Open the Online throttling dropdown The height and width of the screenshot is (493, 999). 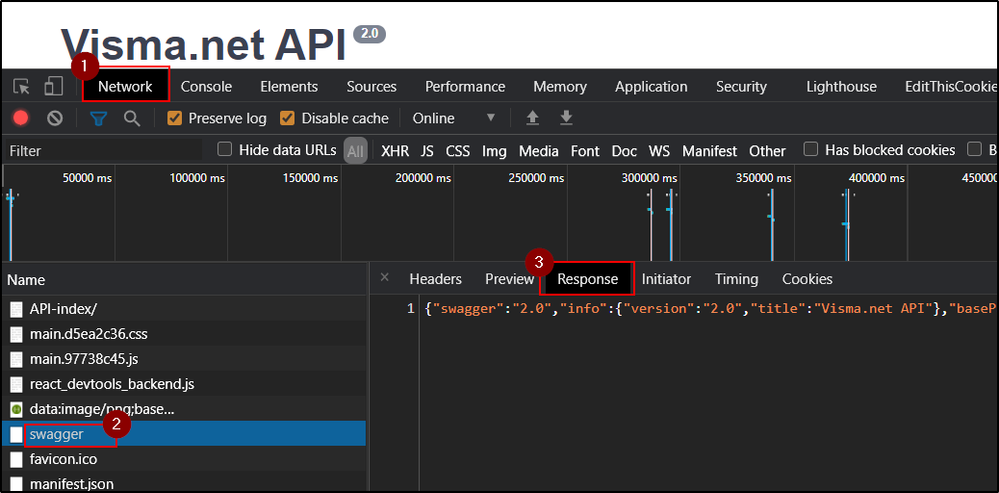pos(454,118)
